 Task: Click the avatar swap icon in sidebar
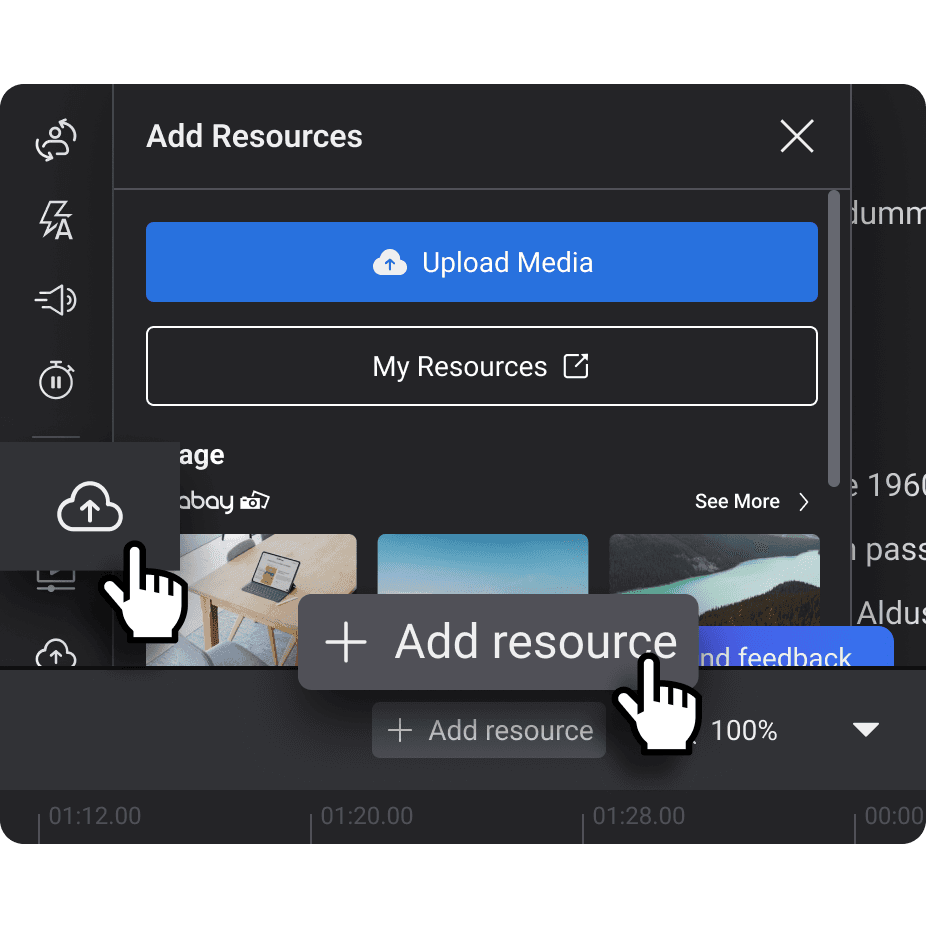[x=56, y=140]
